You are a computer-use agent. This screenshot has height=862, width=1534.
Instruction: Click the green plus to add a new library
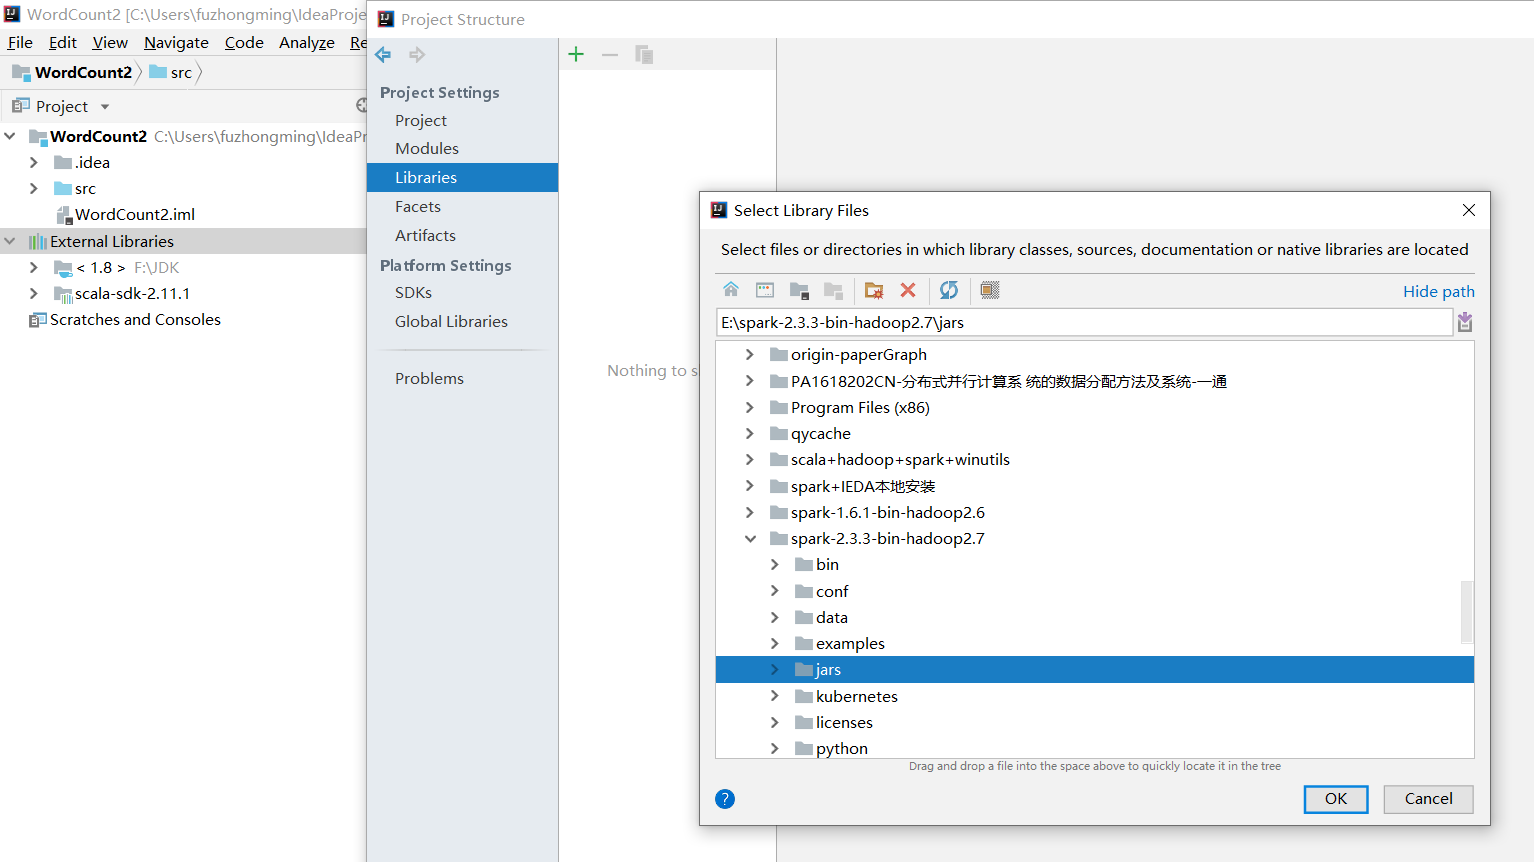point(576,54)
